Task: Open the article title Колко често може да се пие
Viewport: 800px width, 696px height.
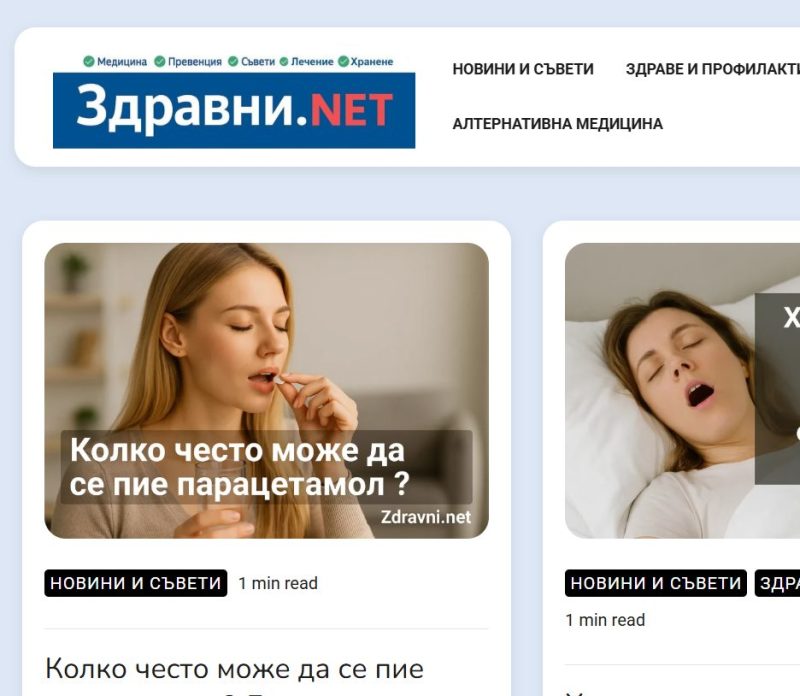Action: point(235,668)
